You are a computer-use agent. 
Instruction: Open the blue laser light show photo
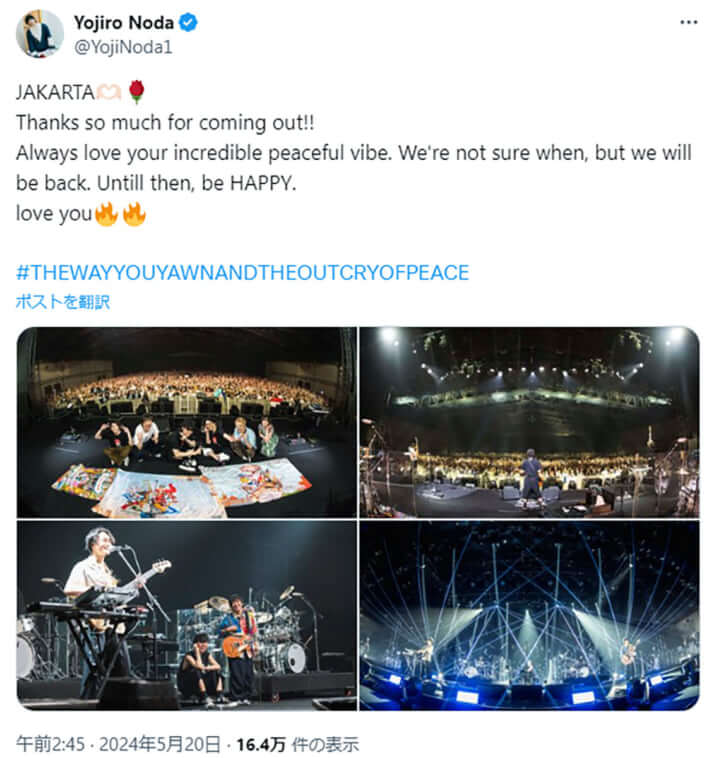pos(529,614)
